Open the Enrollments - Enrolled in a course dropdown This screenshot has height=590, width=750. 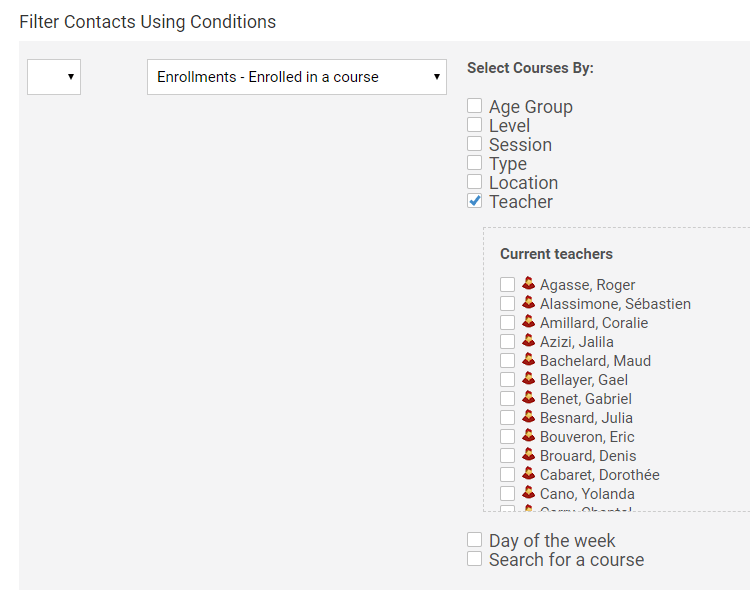pyautogui.click(x=296, y=77)
